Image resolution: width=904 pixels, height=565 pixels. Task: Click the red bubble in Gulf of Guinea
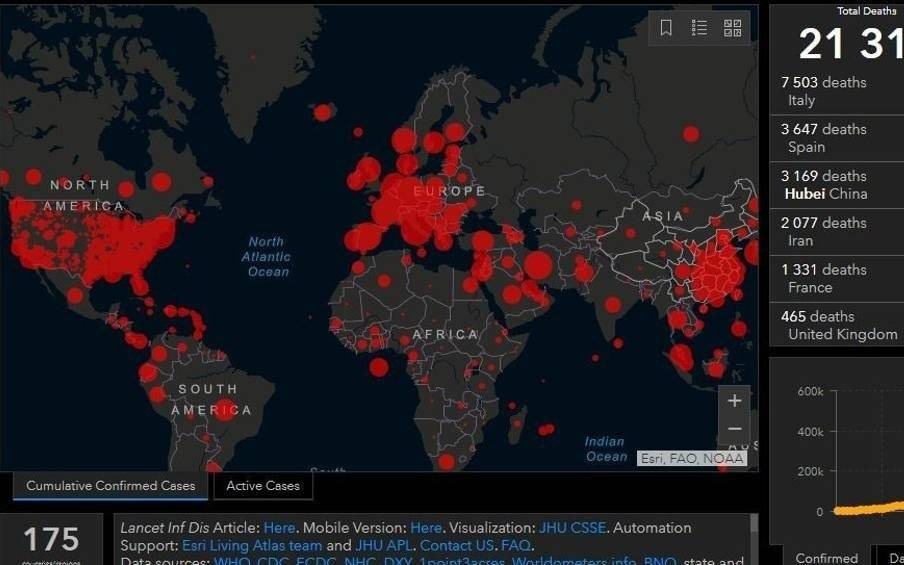[x=379, y=367]
